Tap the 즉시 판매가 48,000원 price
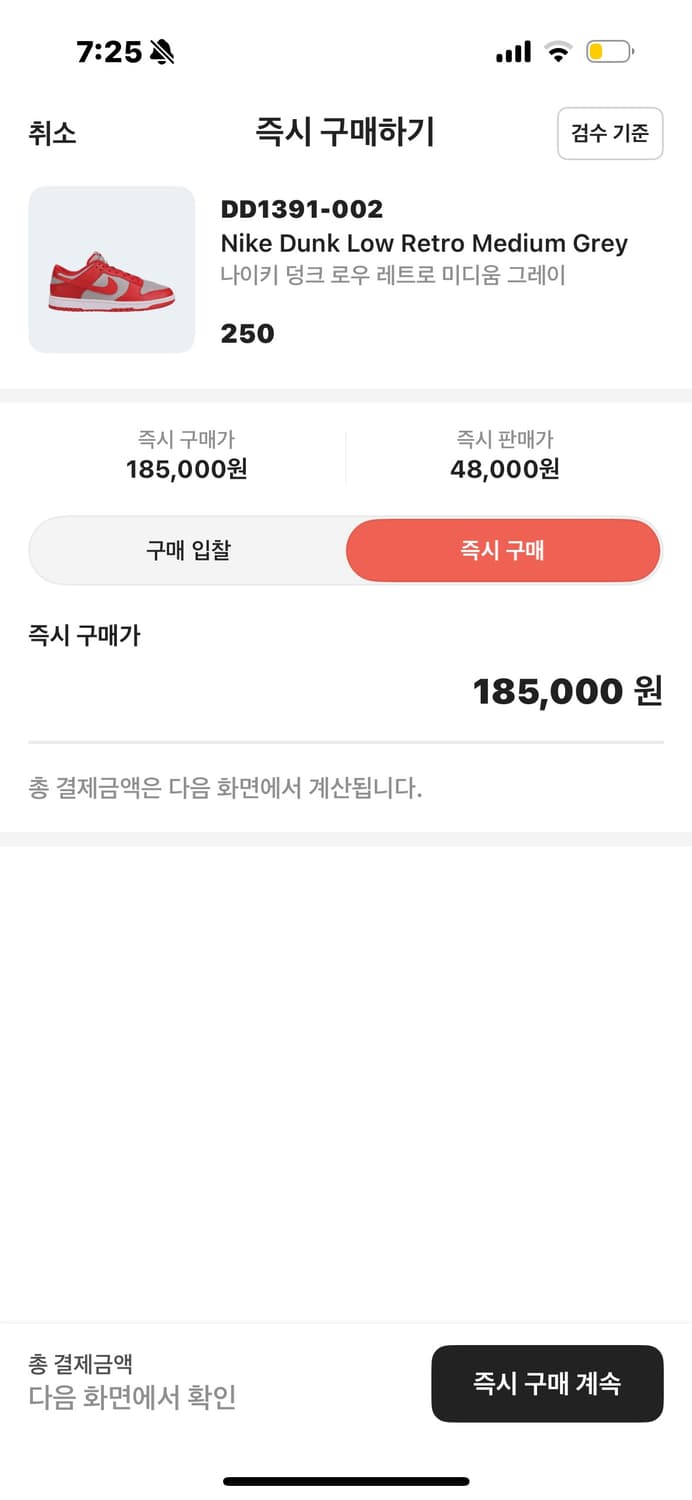Screen dimensions: 692x1500 pyautogui.click(x=504, y=455)
